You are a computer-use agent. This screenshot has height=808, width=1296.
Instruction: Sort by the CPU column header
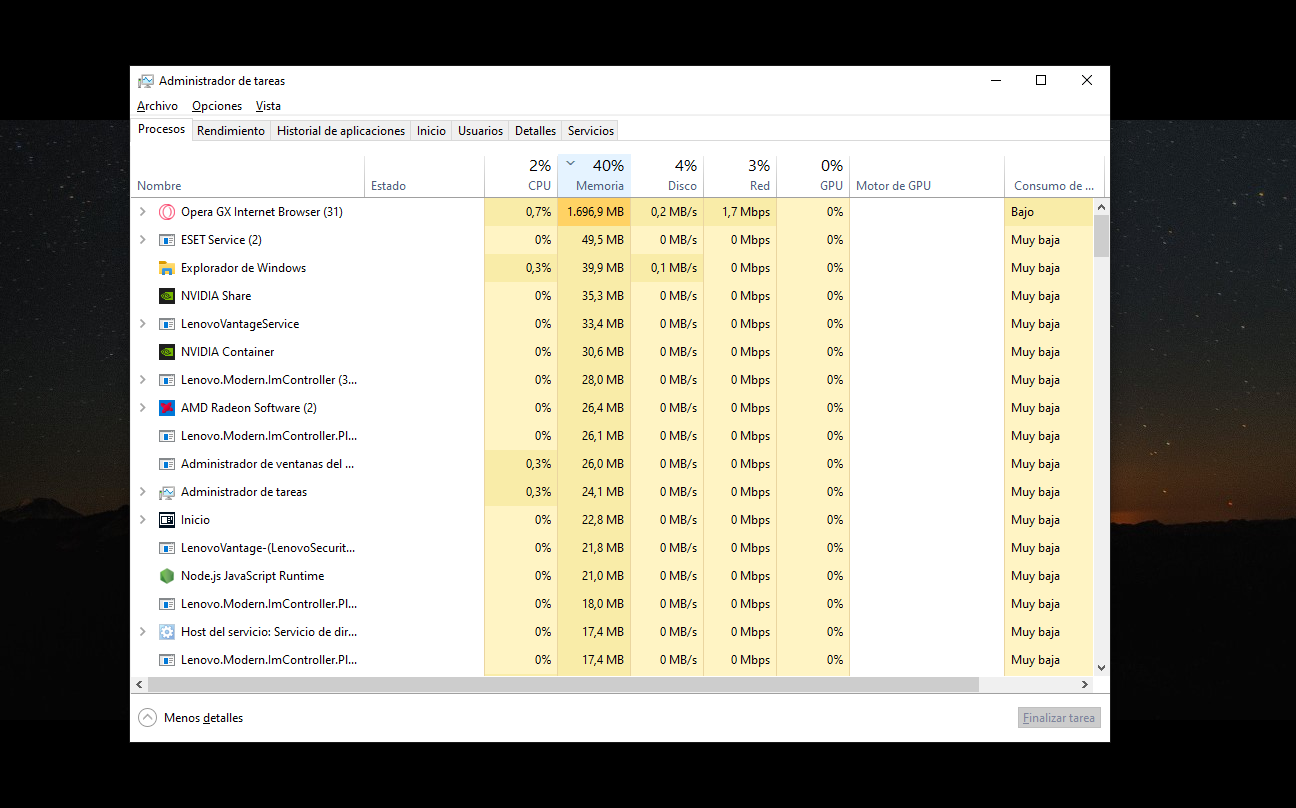point(521,176)
